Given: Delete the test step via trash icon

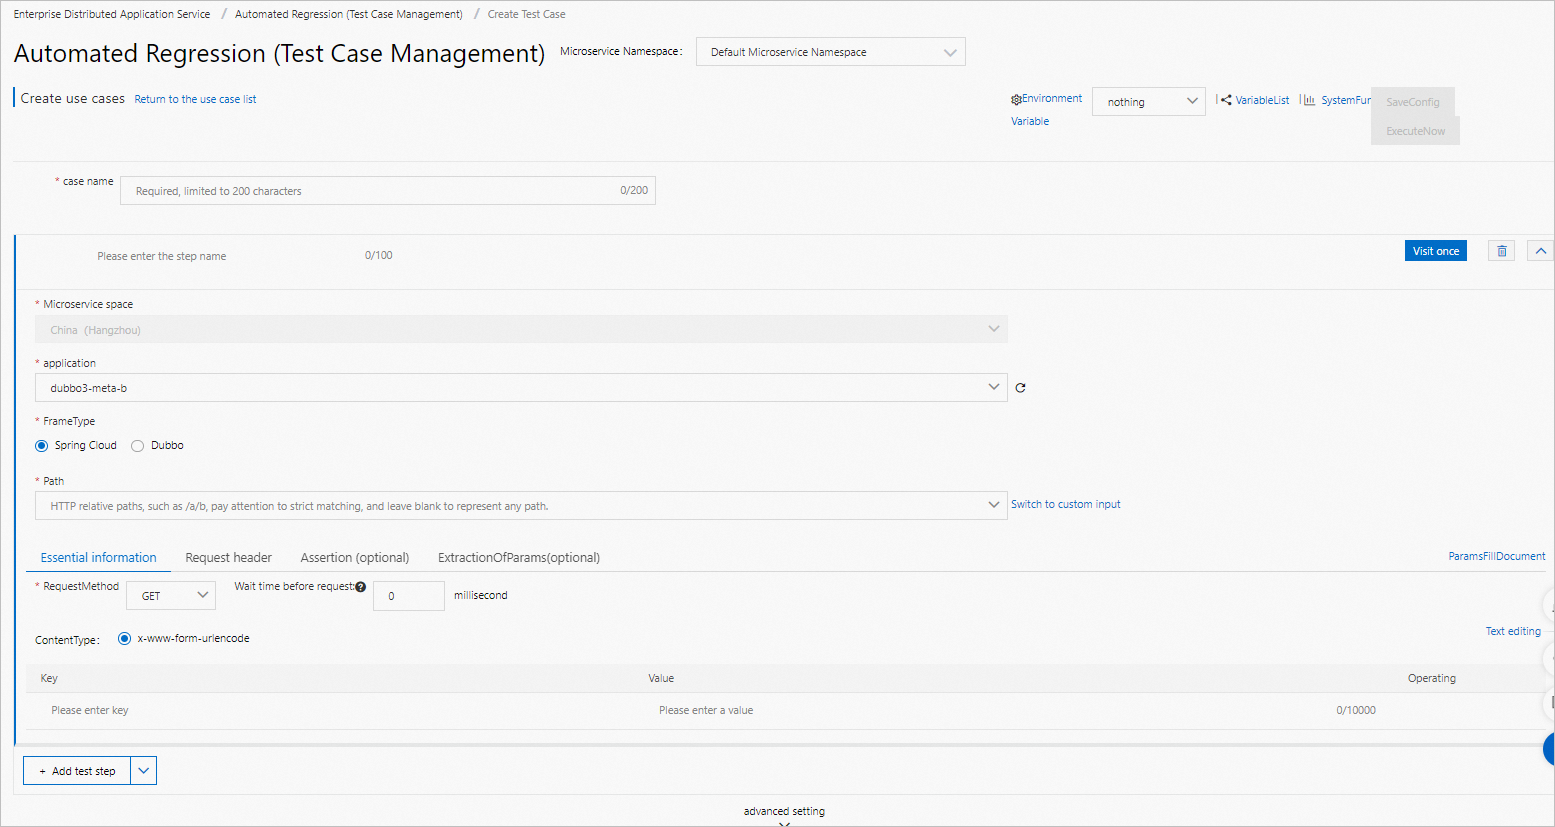Looking at the screenshot, I should (x=1501, y=251).
